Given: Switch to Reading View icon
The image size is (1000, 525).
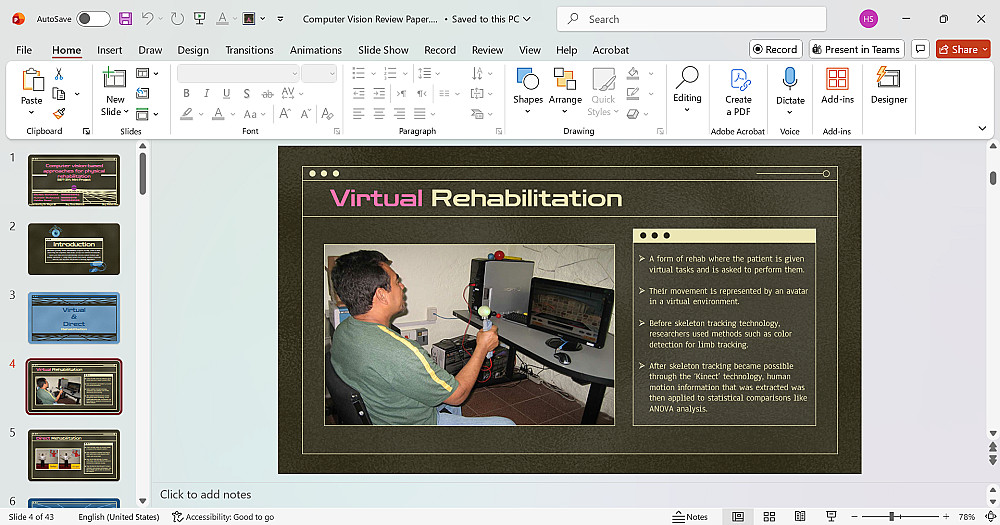Looking at the screenshot, I should (x=800, y=516).
